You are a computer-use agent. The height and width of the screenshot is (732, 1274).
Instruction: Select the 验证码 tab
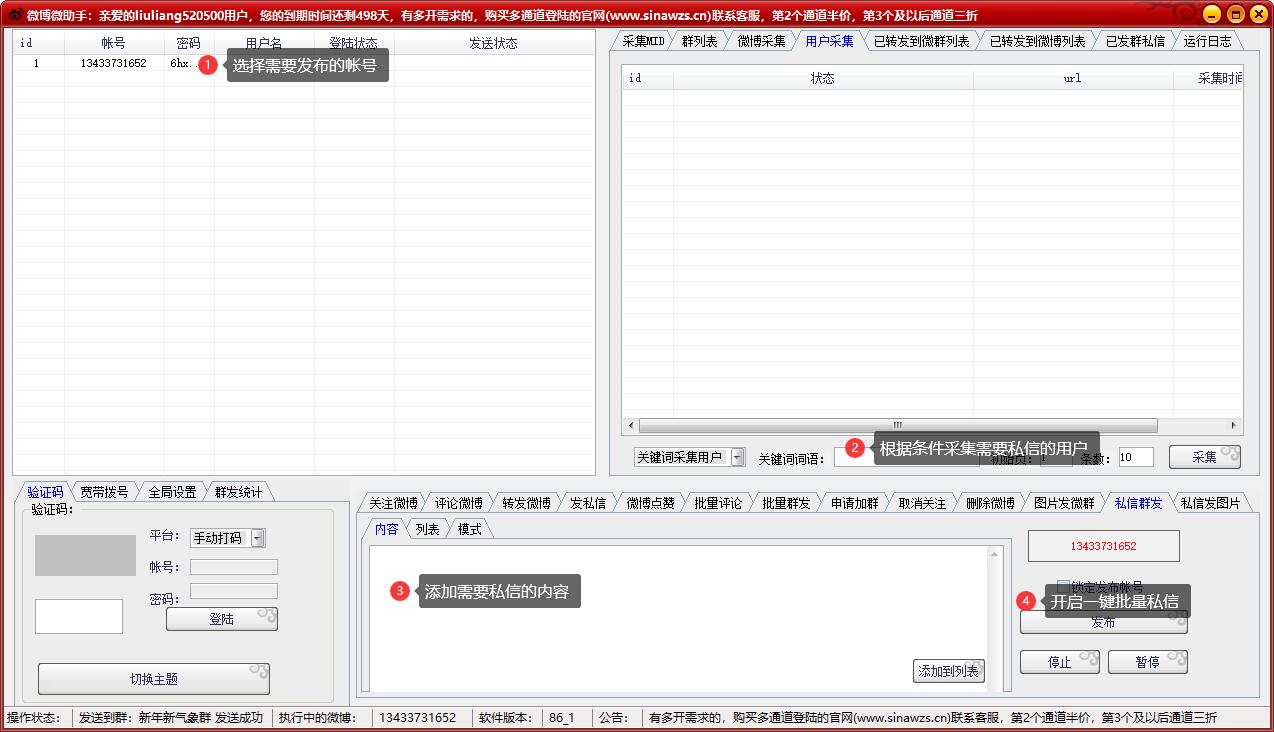(x=45, y=492)
